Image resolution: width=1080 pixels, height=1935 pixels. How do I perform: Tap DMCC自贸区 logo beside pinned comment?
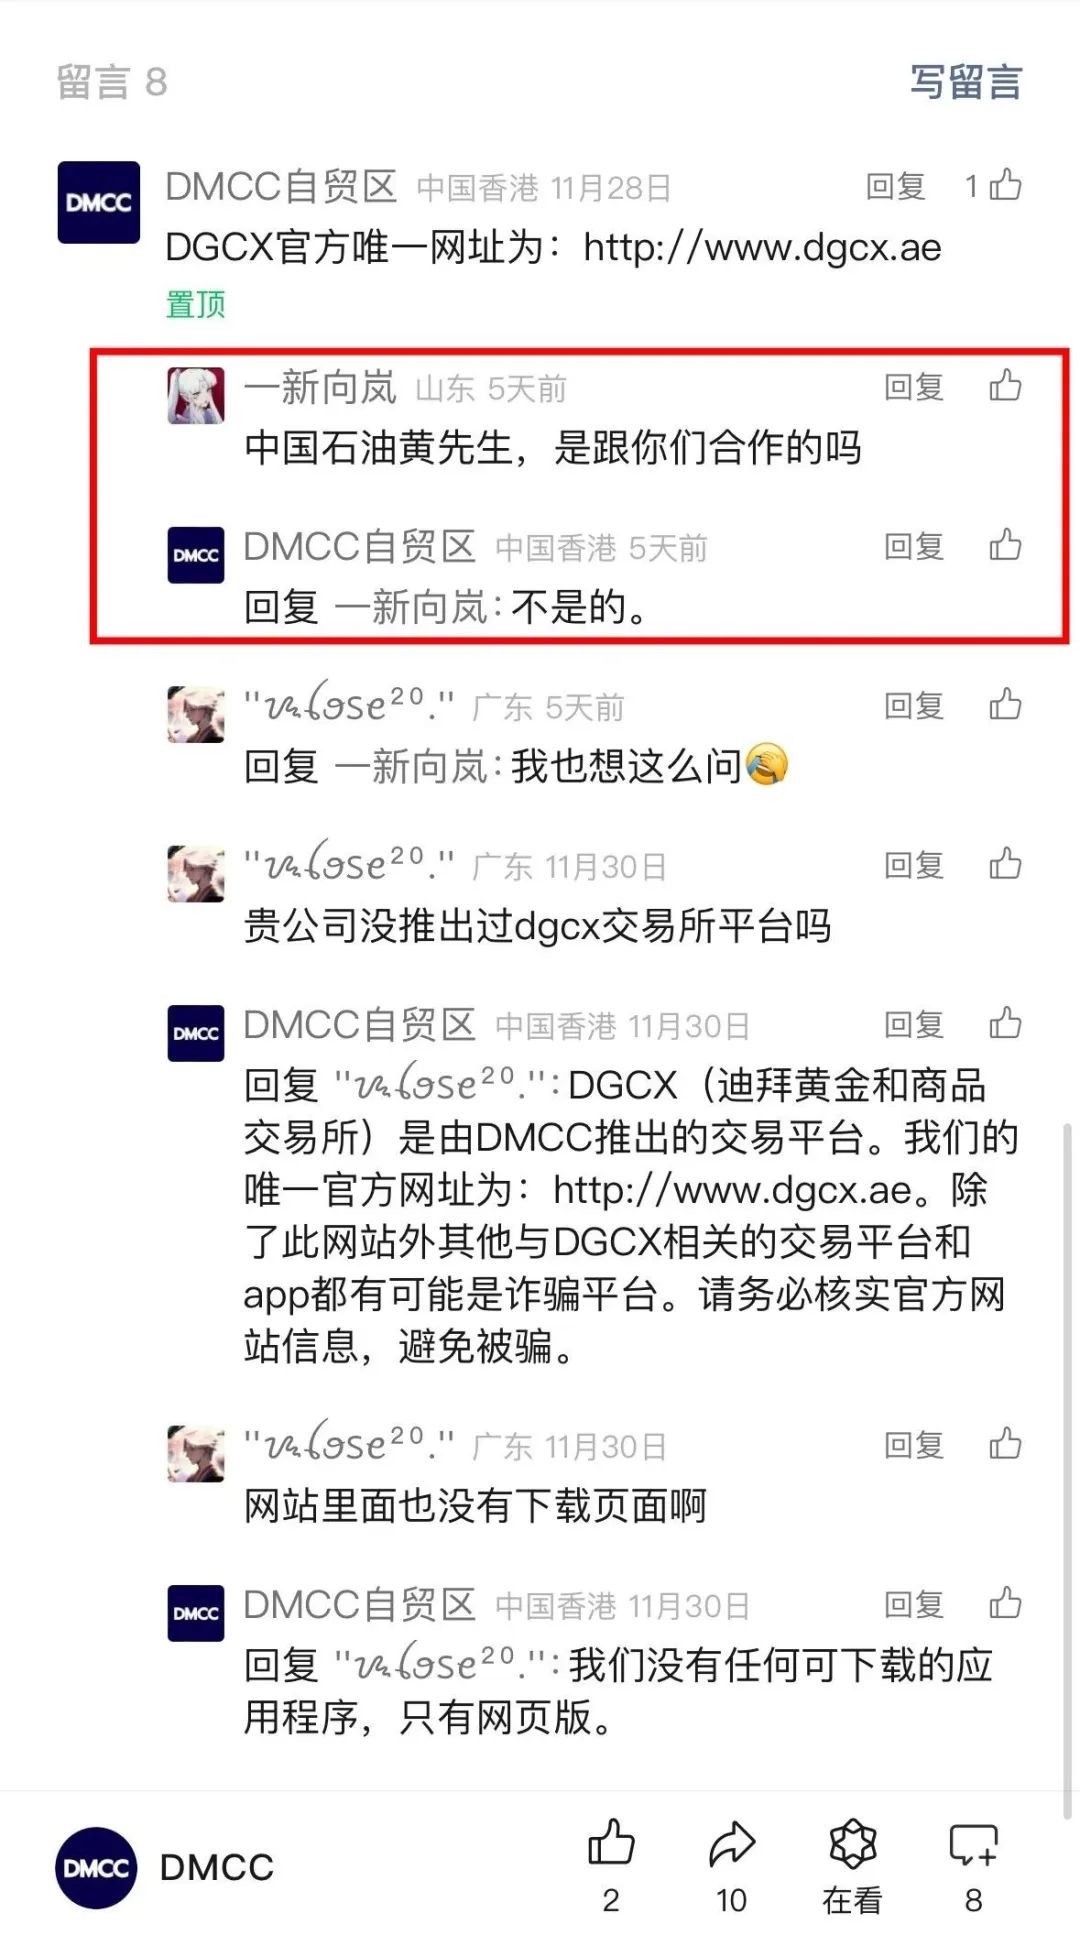tap(98, 202)
